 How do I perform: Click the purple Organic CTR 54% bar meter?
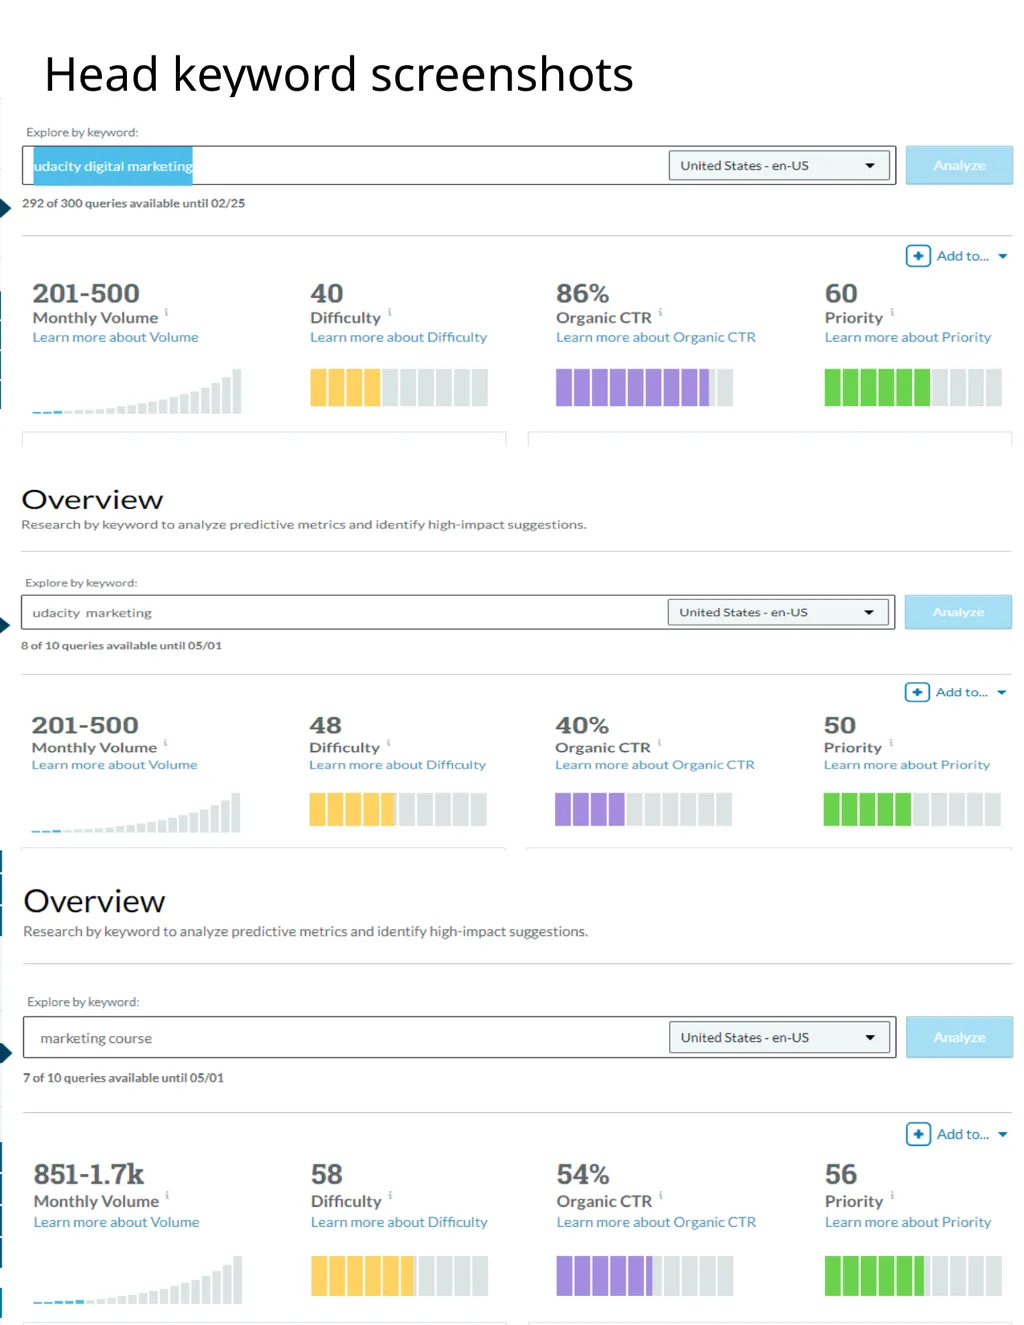coord(645,1276)
